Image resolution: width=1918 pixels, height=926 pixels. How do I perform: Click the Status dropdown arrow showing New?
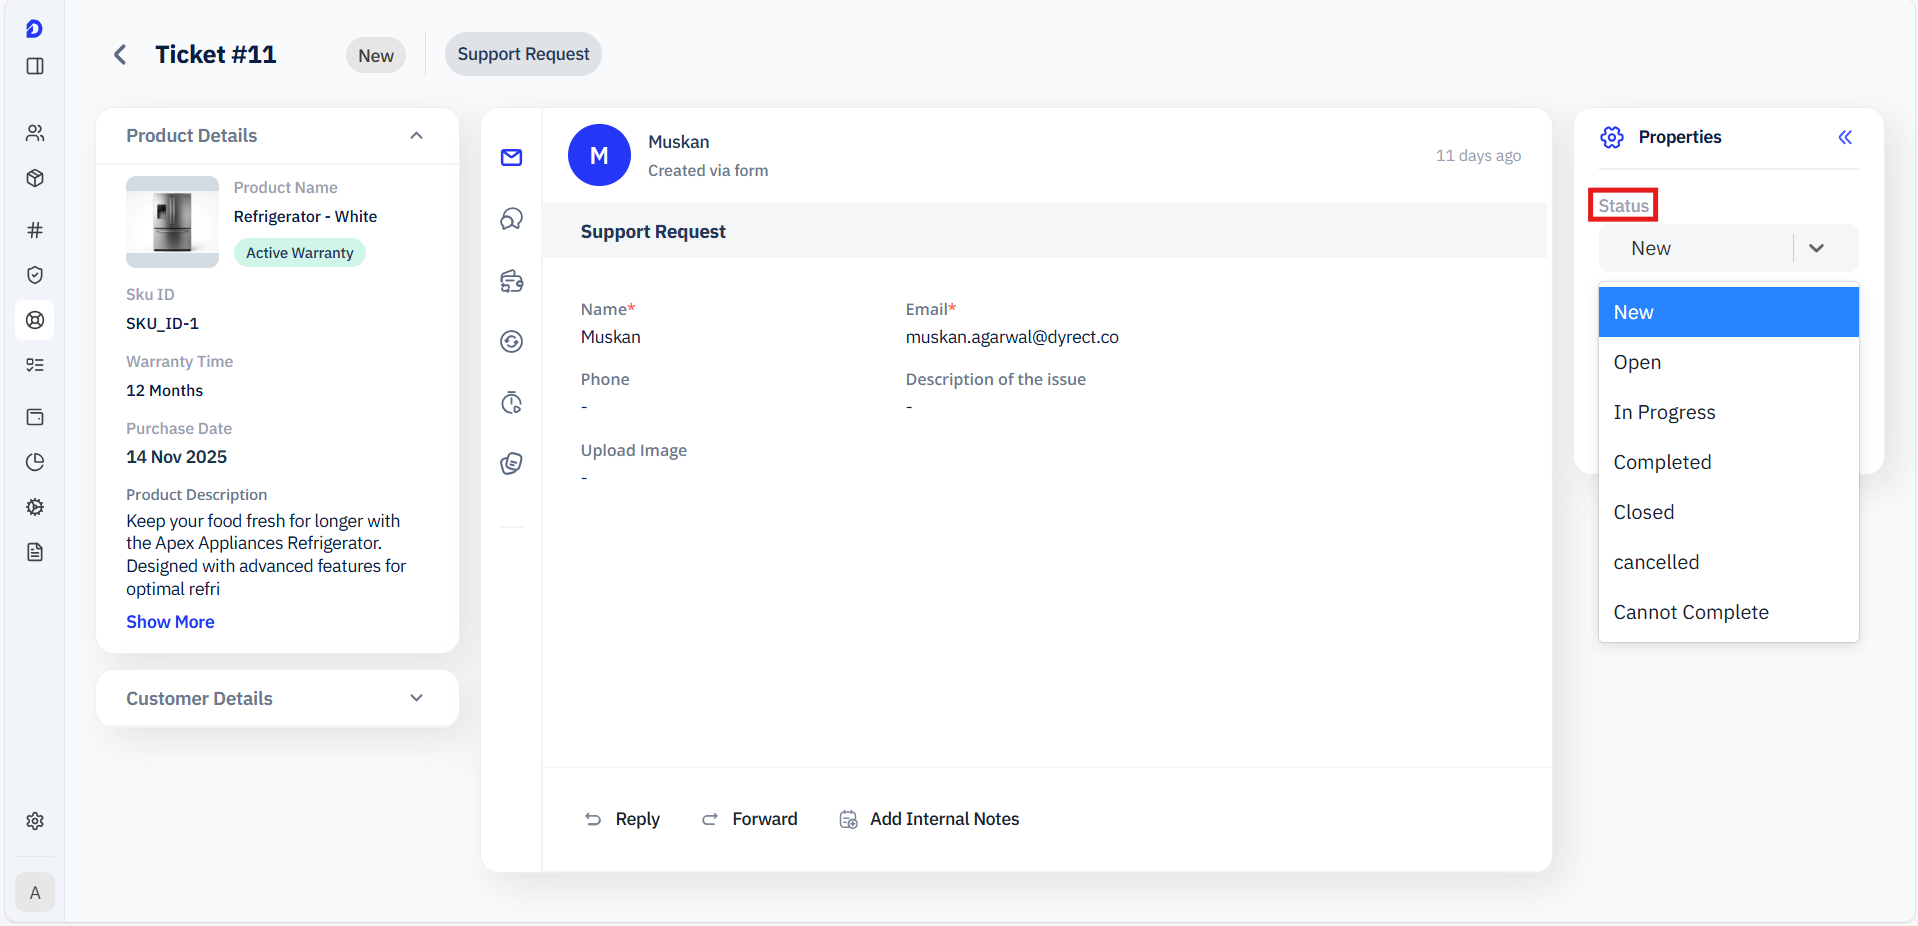[1816, 248]
